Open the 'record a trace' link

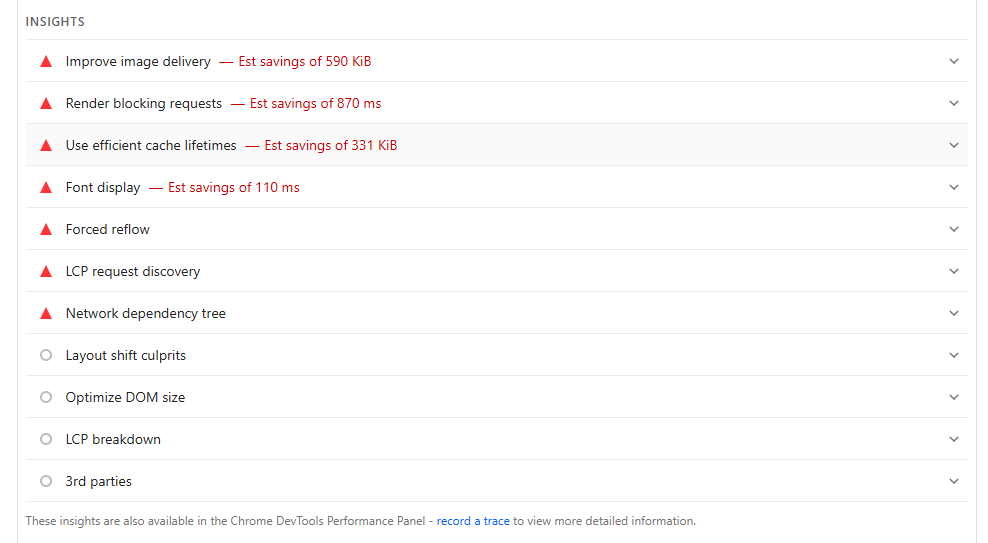click(x=473, y=521)
